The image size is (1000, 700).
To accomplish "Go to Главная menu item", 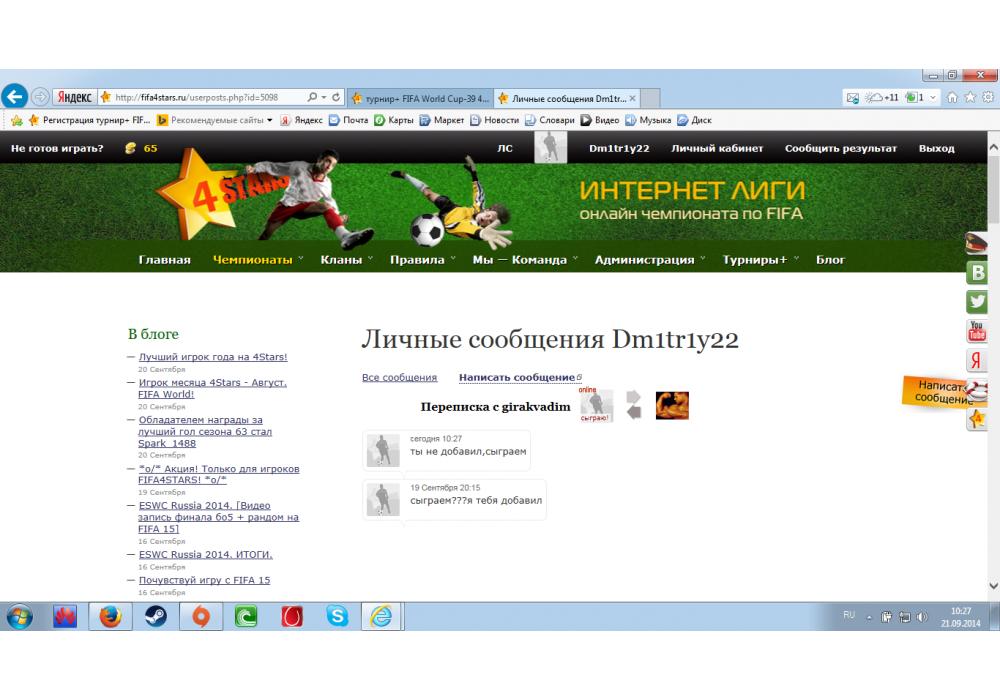I will tap(164, 260).
